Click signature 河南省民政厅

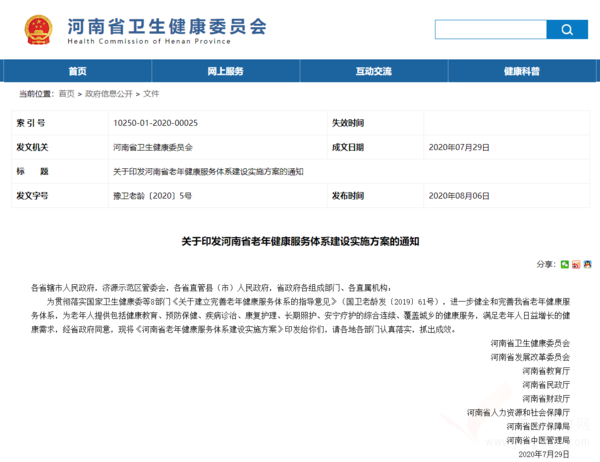click(x=546, y=385)
